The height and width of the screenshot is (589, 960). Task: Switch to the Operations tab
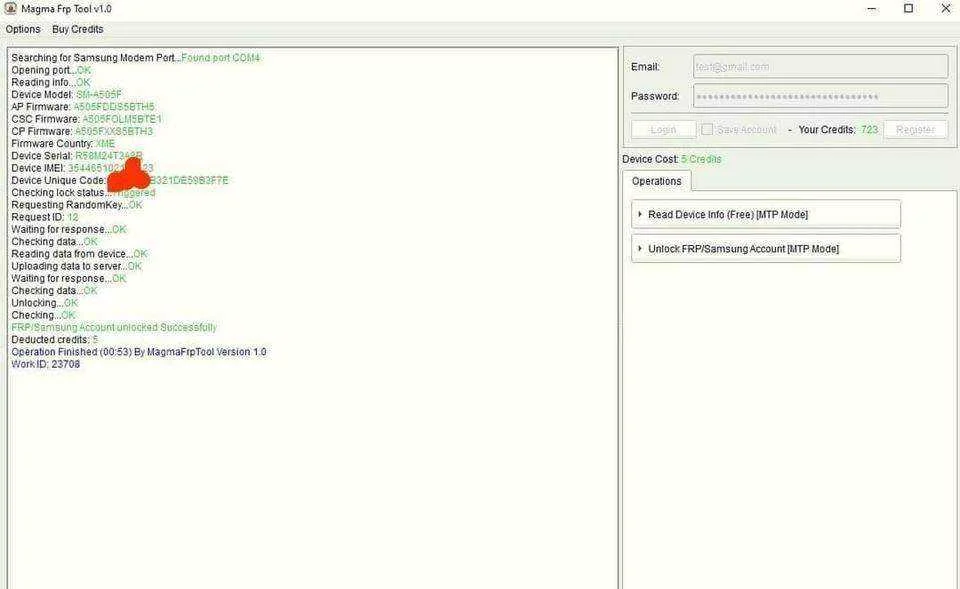click(656, 181)
